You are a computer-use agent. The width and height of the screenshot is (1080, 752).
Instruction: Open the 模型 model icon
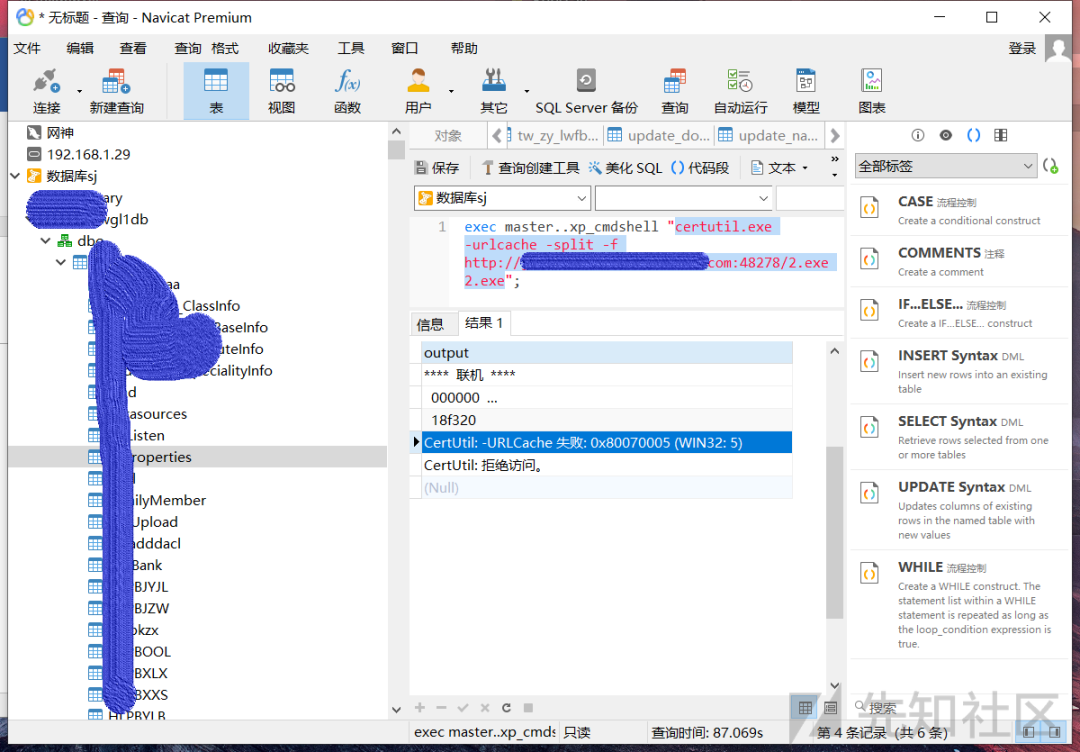806,91
